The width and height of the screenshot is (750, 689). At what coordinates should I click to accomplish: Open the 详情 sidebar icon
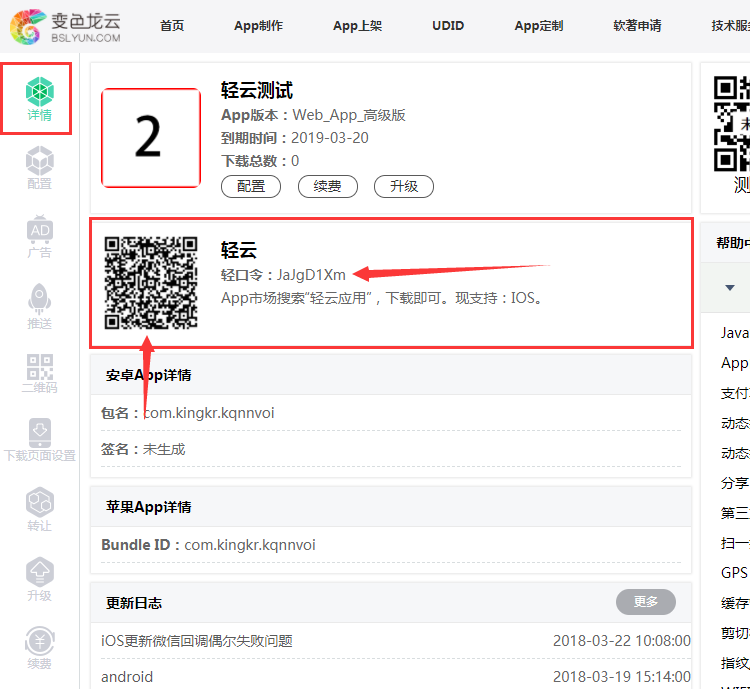39,99
